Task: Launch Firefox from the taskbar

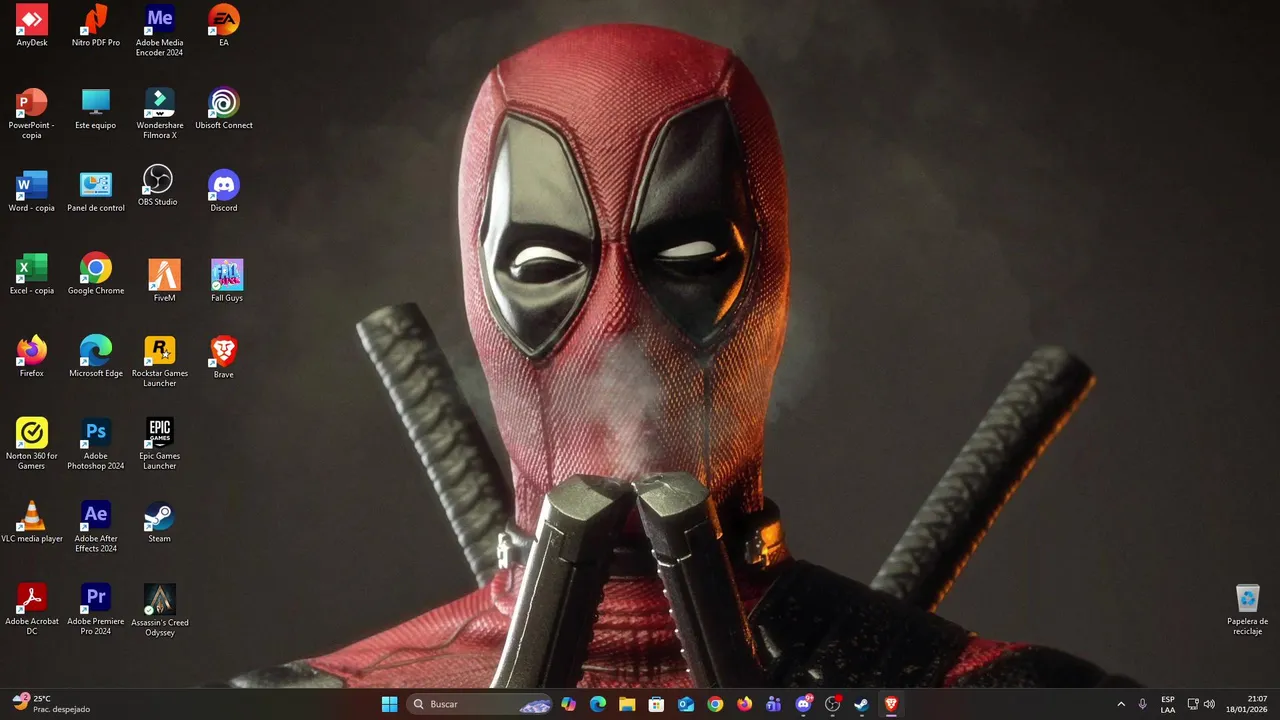Action: [744, 704]
